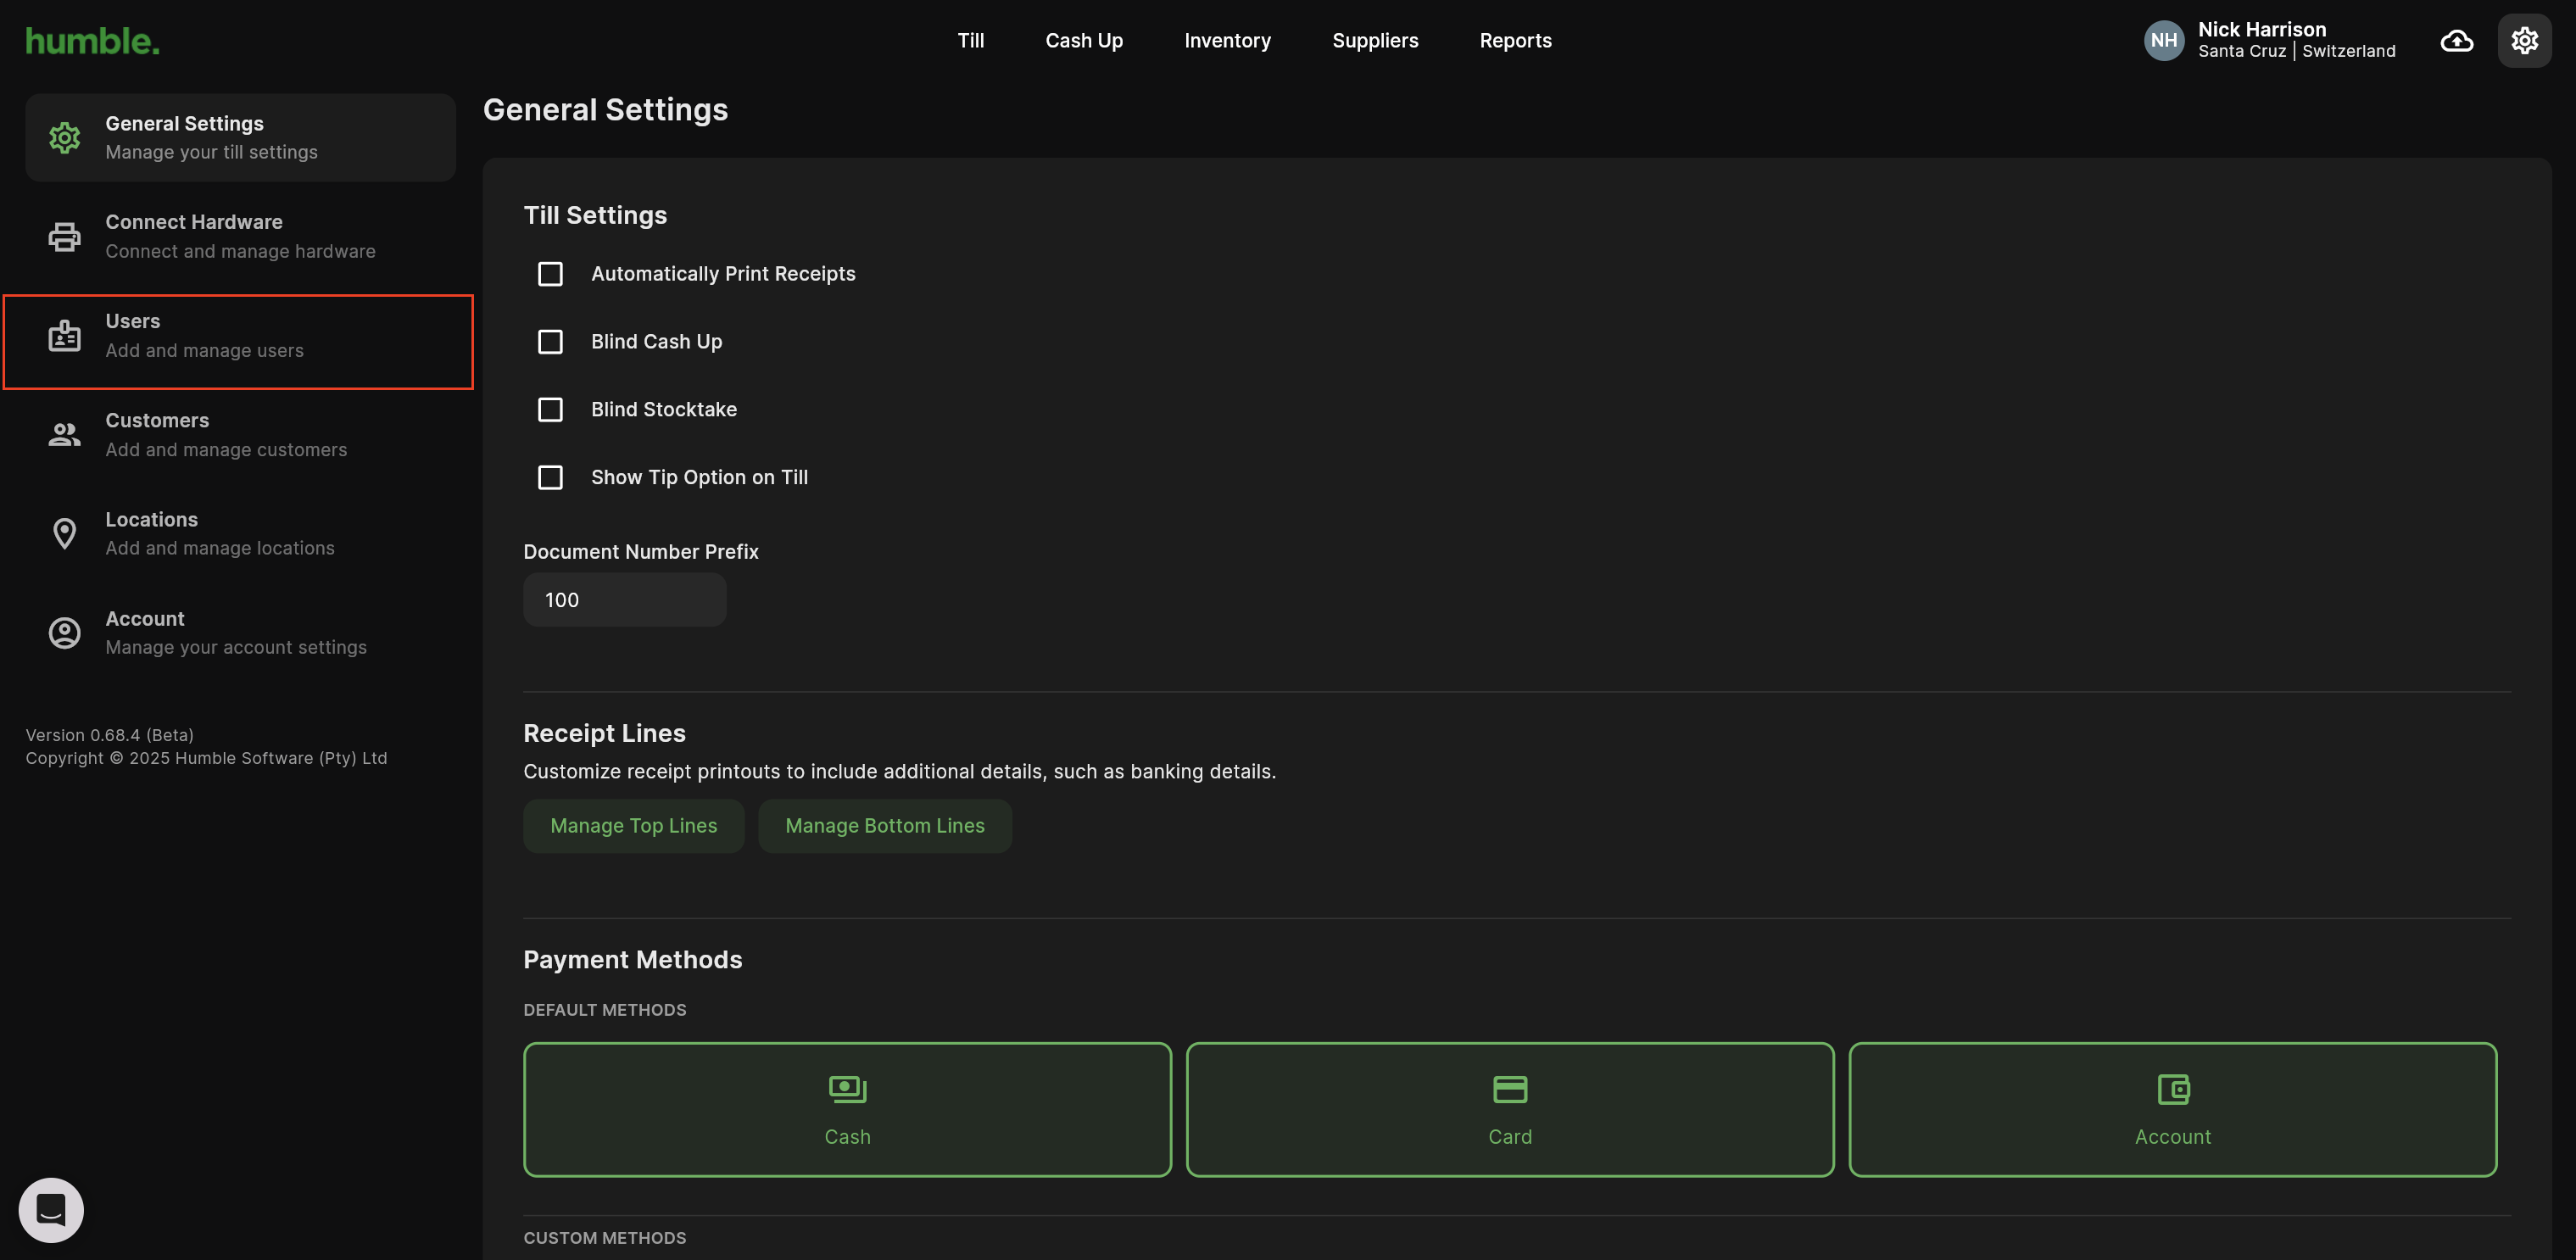The image size is (2576, 1260).
Task: Click the Users badge icon
Action: (64, 336)
